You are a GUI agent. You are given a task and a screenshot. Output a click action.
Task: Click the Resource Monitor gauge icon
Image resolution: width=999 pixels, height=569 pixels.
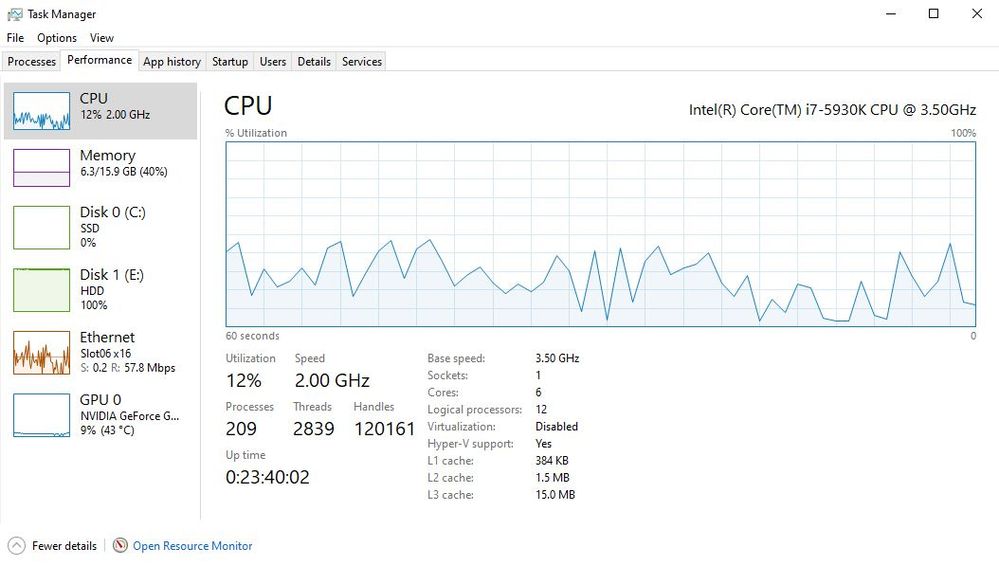120,545
